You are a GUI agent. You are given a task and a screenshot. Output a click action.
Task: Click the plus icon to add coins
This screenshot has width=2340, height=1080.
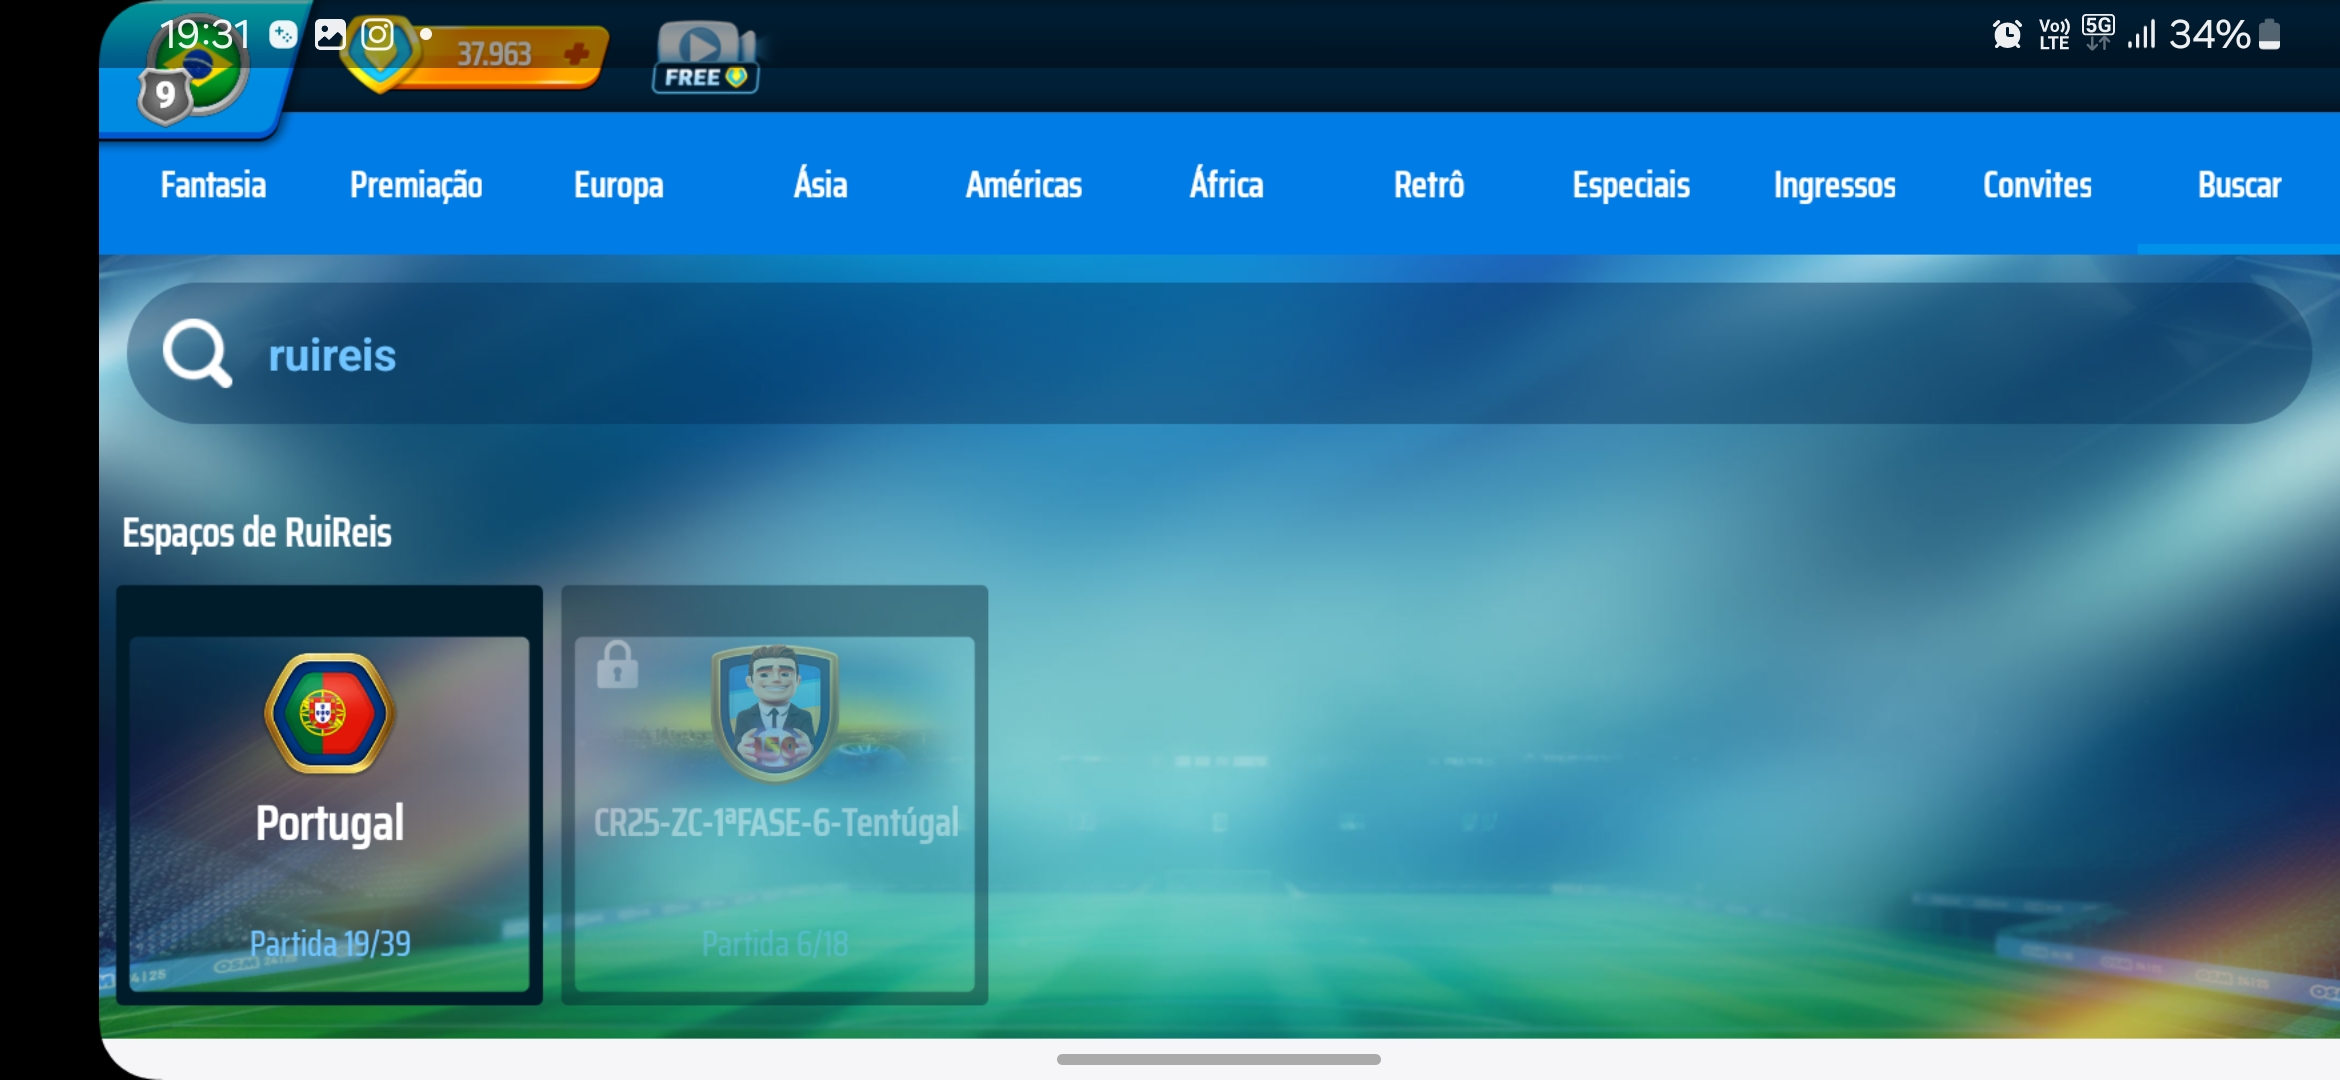(x=576, y=53)
